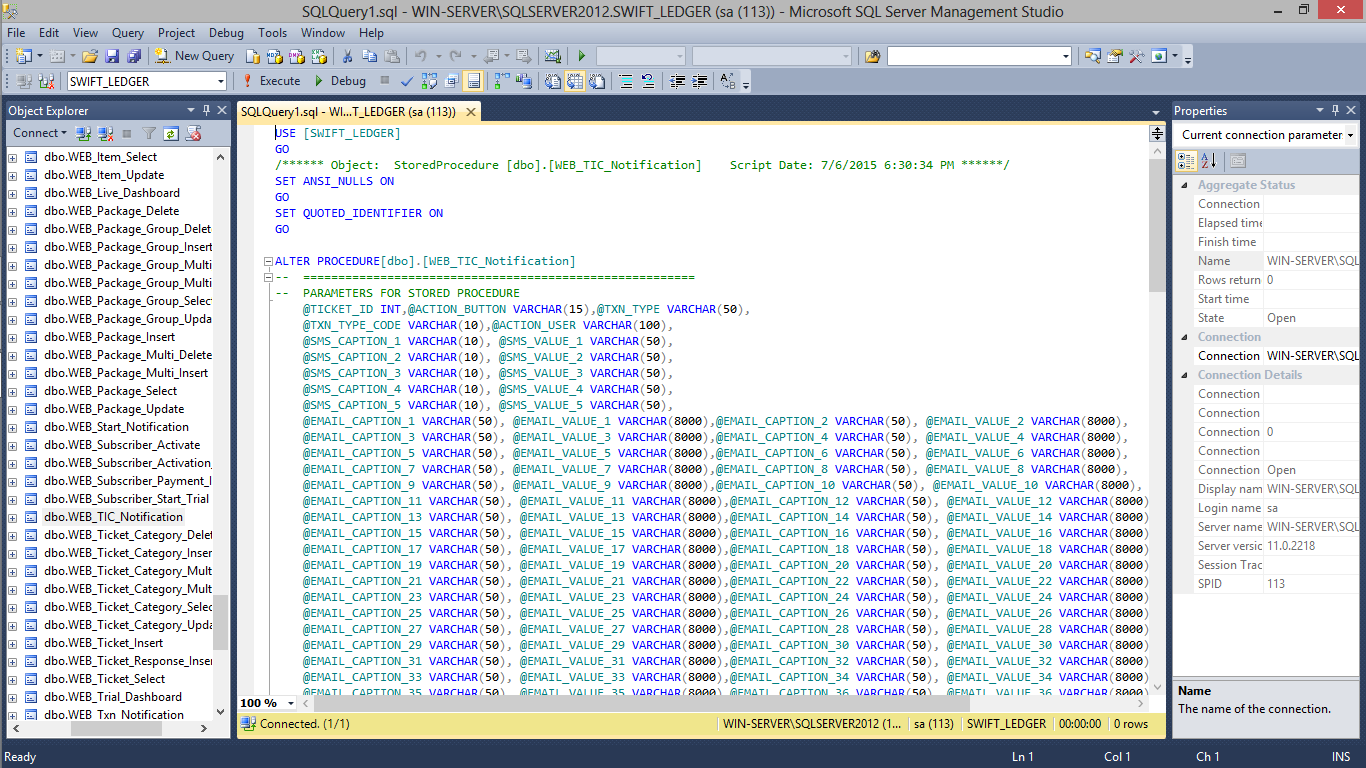Click the Display Estimated Execution Plan icon
The height and width of the screenshot is (768, 1366).
pyautogui.click(x=430, y=81)
